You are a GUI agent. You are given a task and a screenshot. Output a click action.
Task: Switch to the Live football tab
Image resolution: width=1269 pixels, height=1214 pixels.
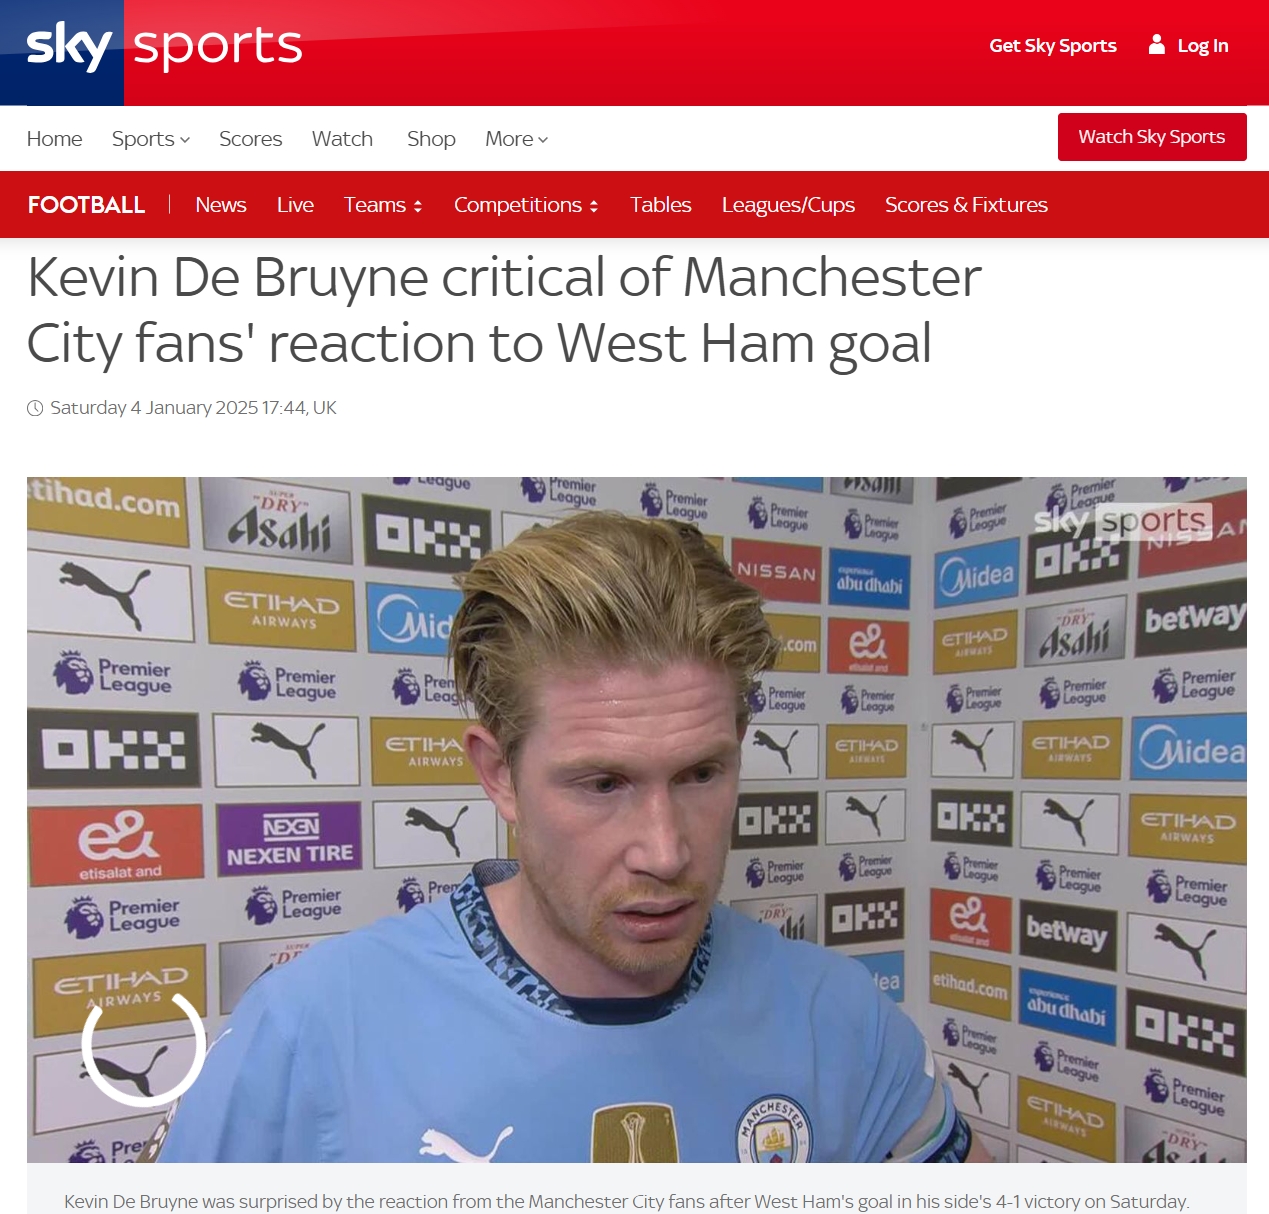click(295, 205)
